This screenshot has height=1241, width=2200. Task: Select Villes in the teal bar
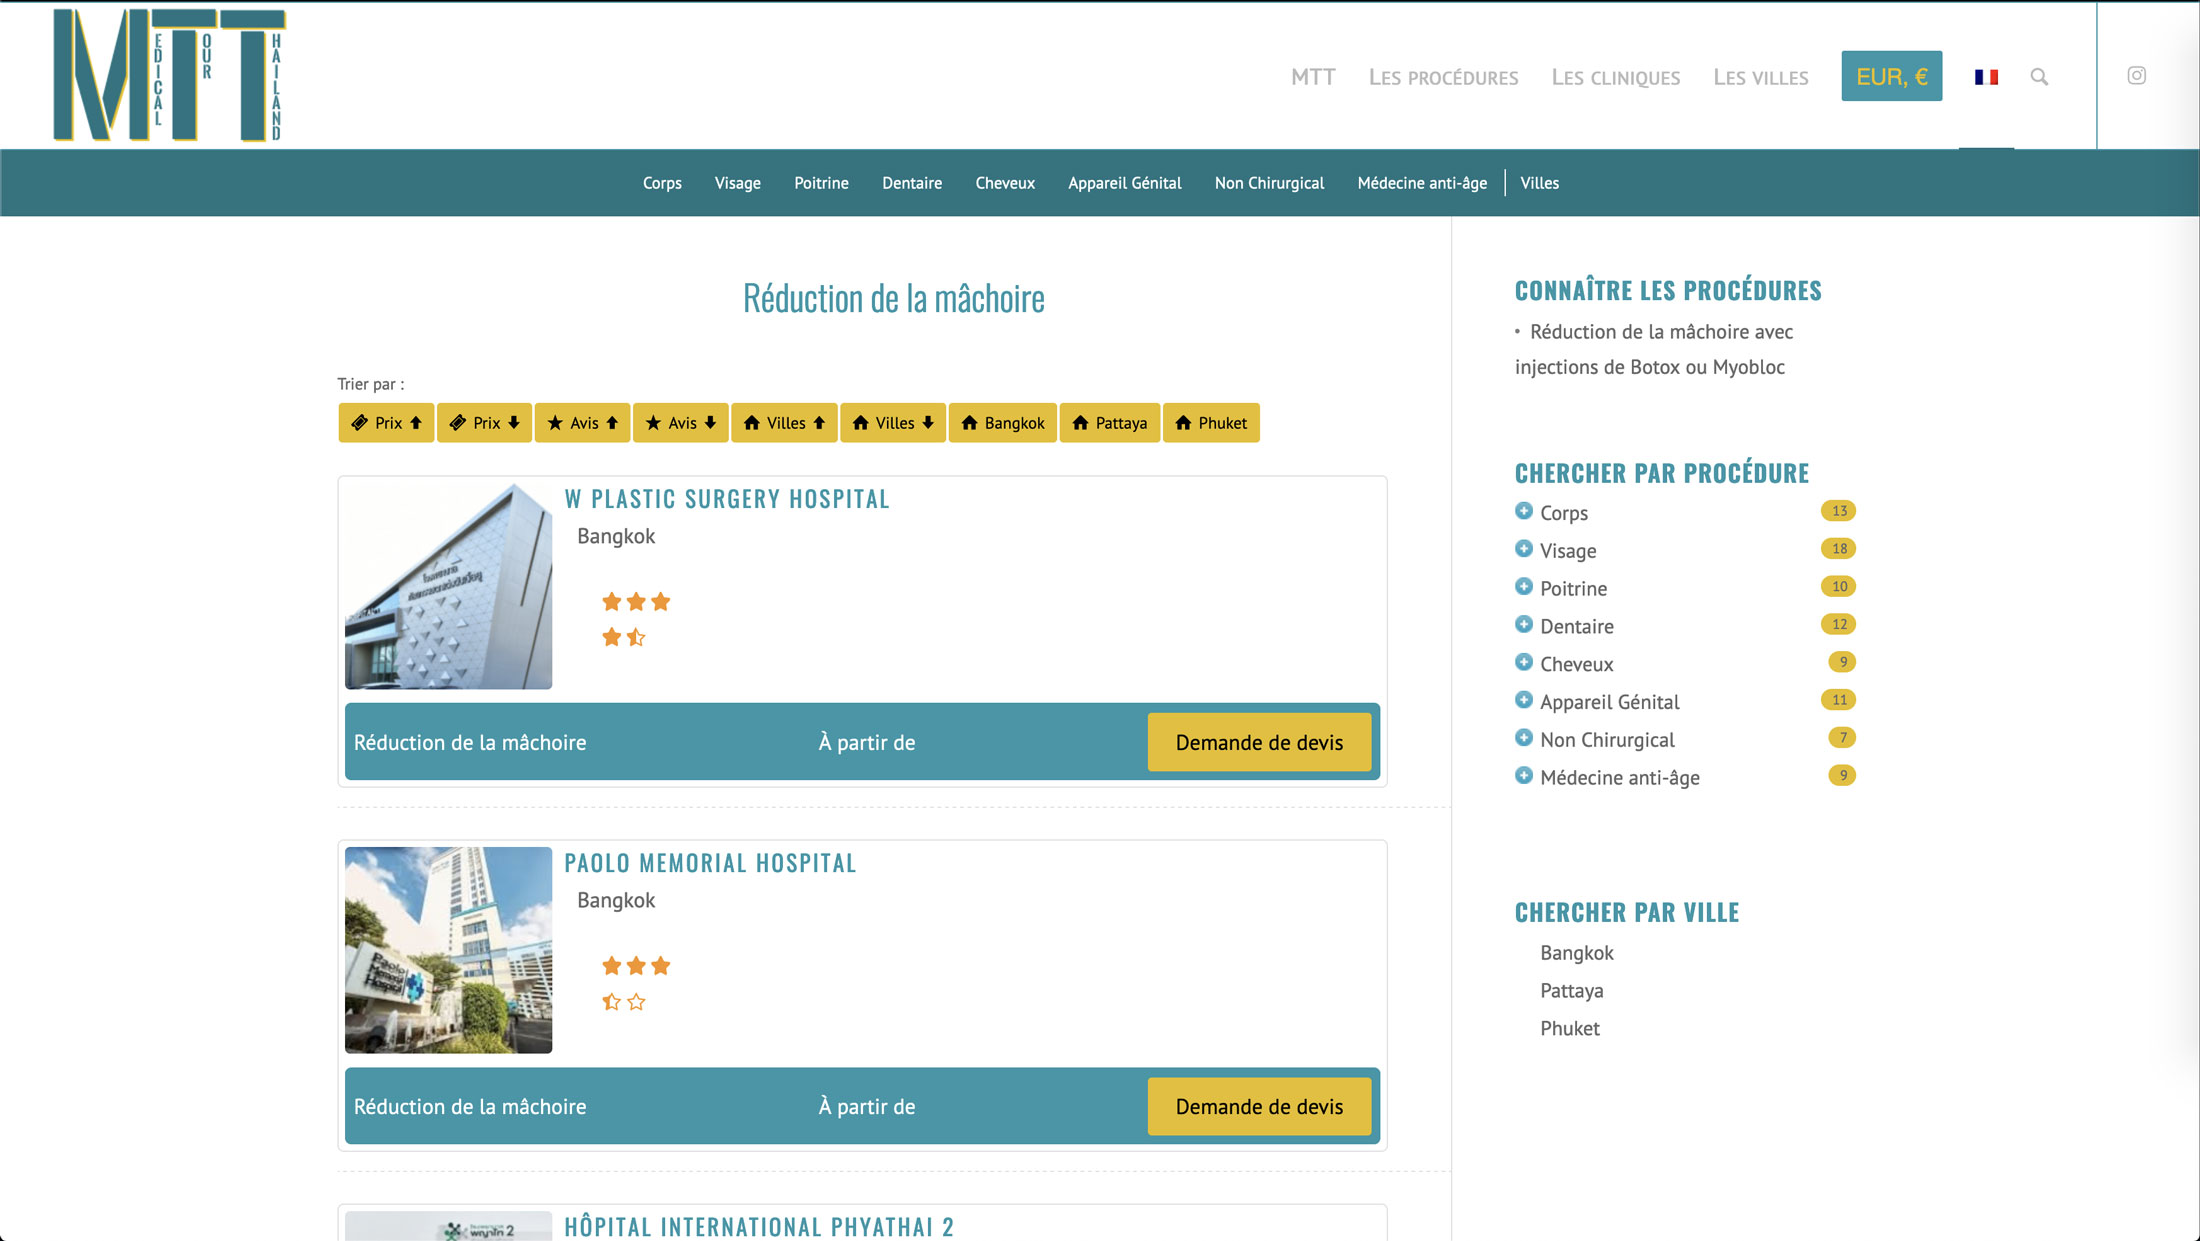click(1539, 183)
